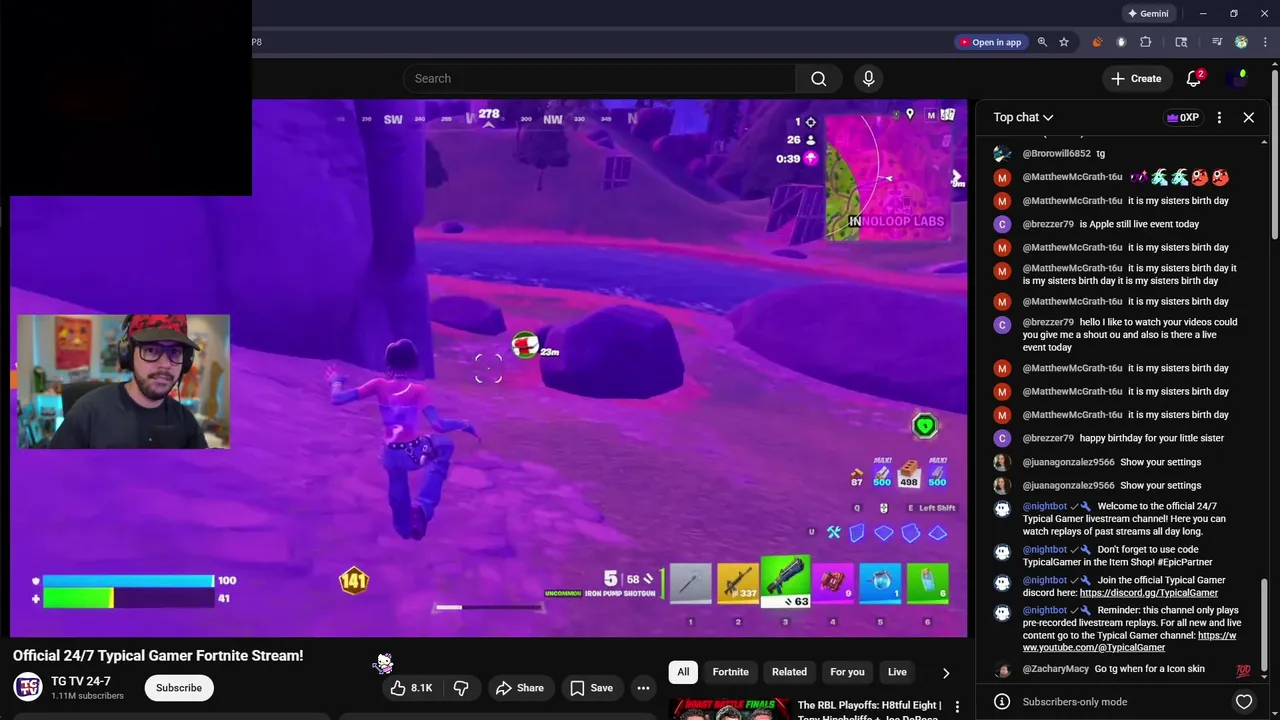Save the video to a playlist
The height and width of the screenshot is (720, 1280).
click(591, 688)
